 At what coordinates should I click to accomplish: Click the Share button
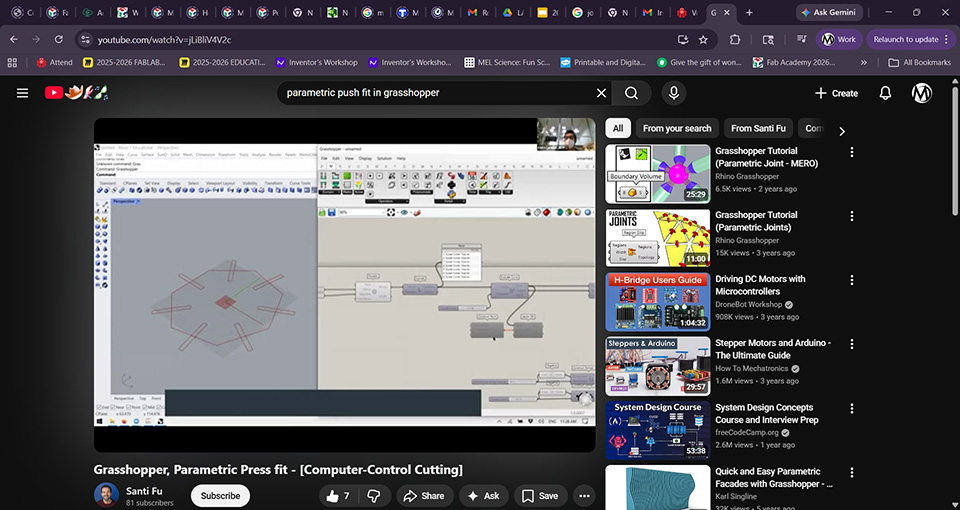coord(424,496)
